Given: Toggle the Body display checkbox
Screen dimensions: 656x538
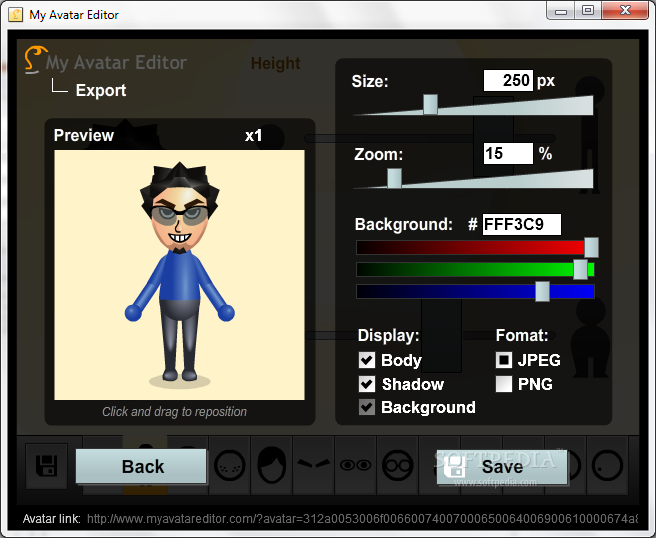Looking at the screenshot, I should coord(367,360).
